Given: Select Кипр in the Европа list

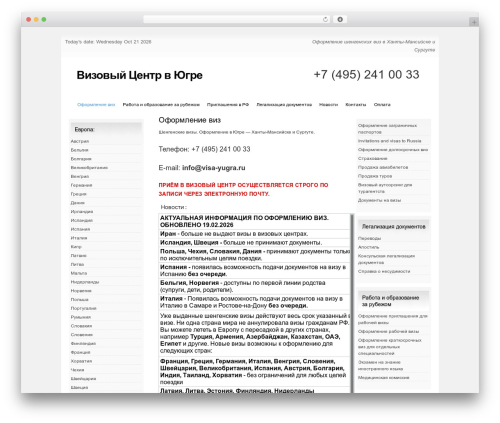Looking at the screenshot, I should pos(76,247).
